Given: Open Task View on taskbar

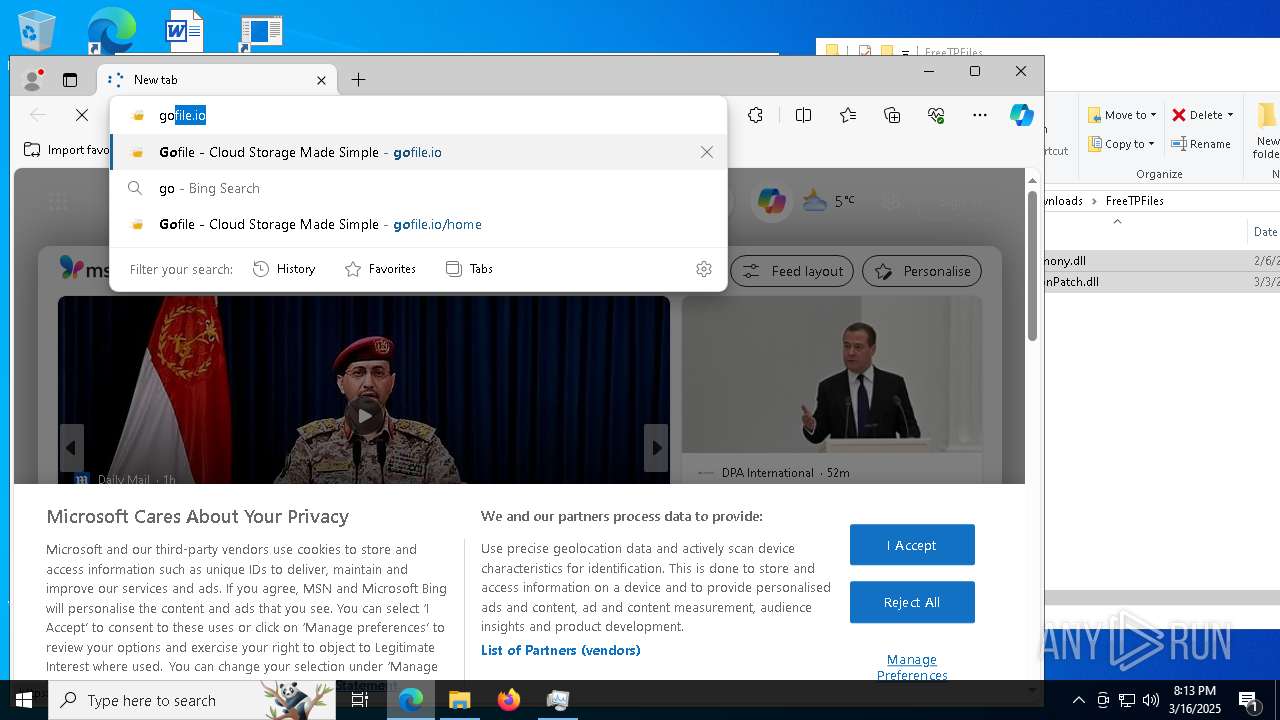Looking at the screenshot, I should [x=360, y=700].
